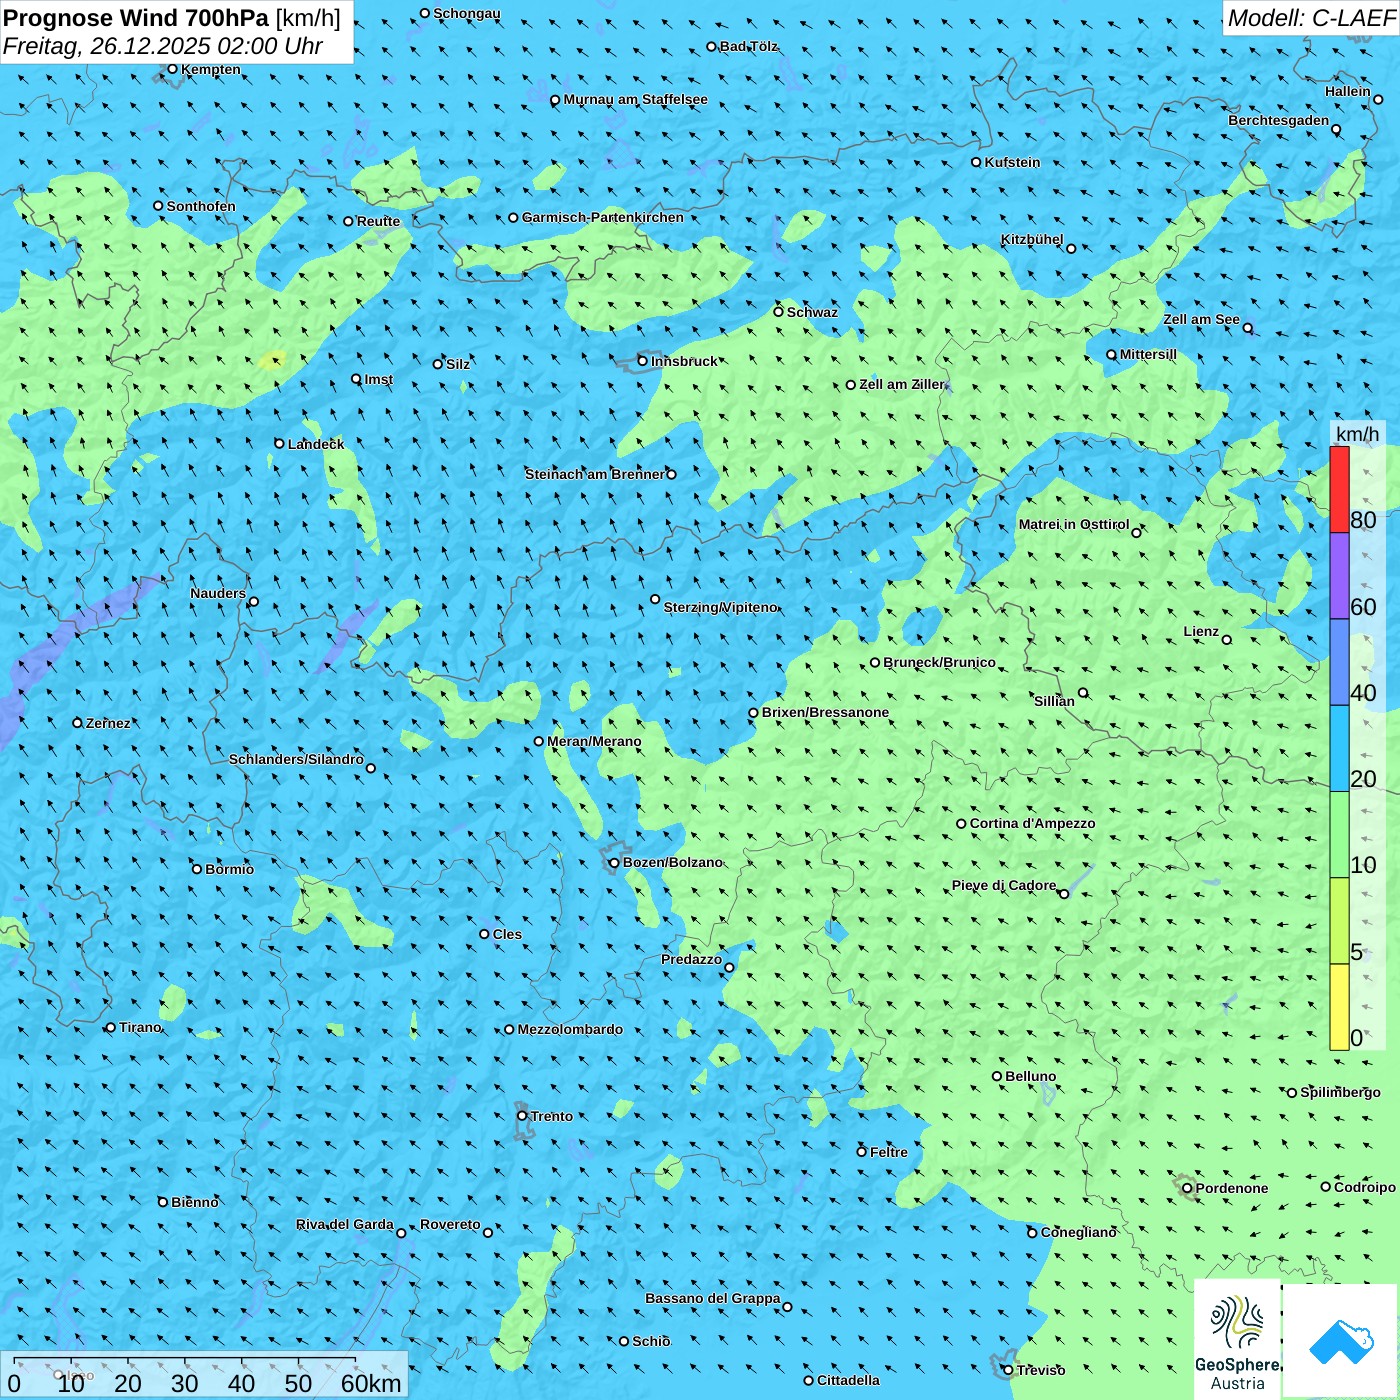Click the Bassano del Grappa label
1400x1400 pixels.
coord(713,1298)
